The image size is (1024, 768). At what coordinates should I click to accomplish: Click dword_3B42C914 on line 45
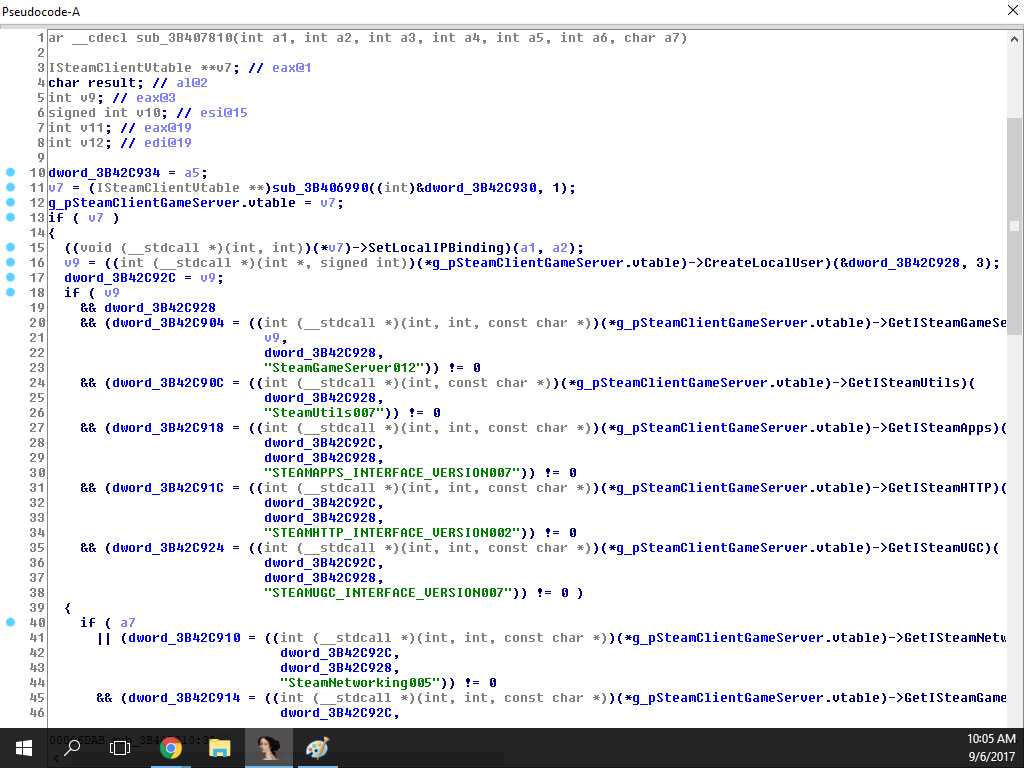(x=184, y=699)
